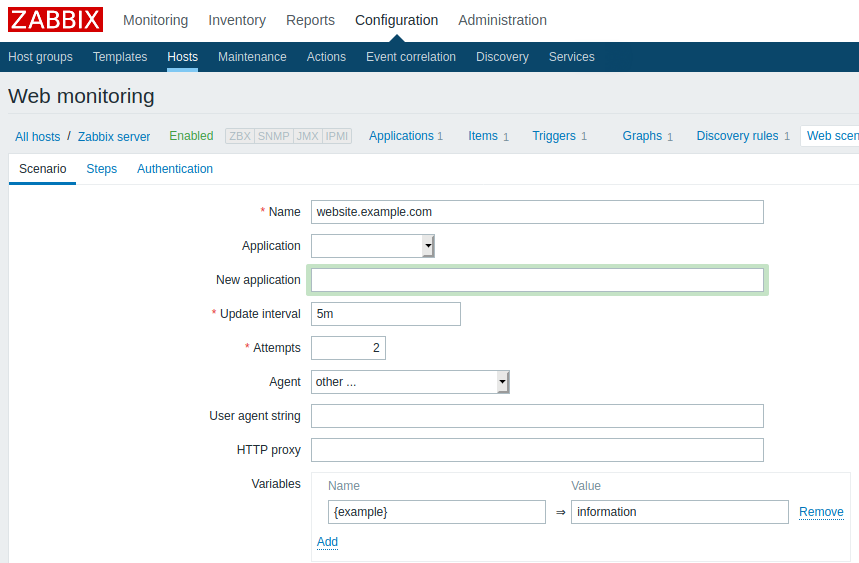The width and height of the screenshot is (859, 563).
Task: Click the ZBX availability indicator
Action: pyautogui.click(x=240, y=136)
